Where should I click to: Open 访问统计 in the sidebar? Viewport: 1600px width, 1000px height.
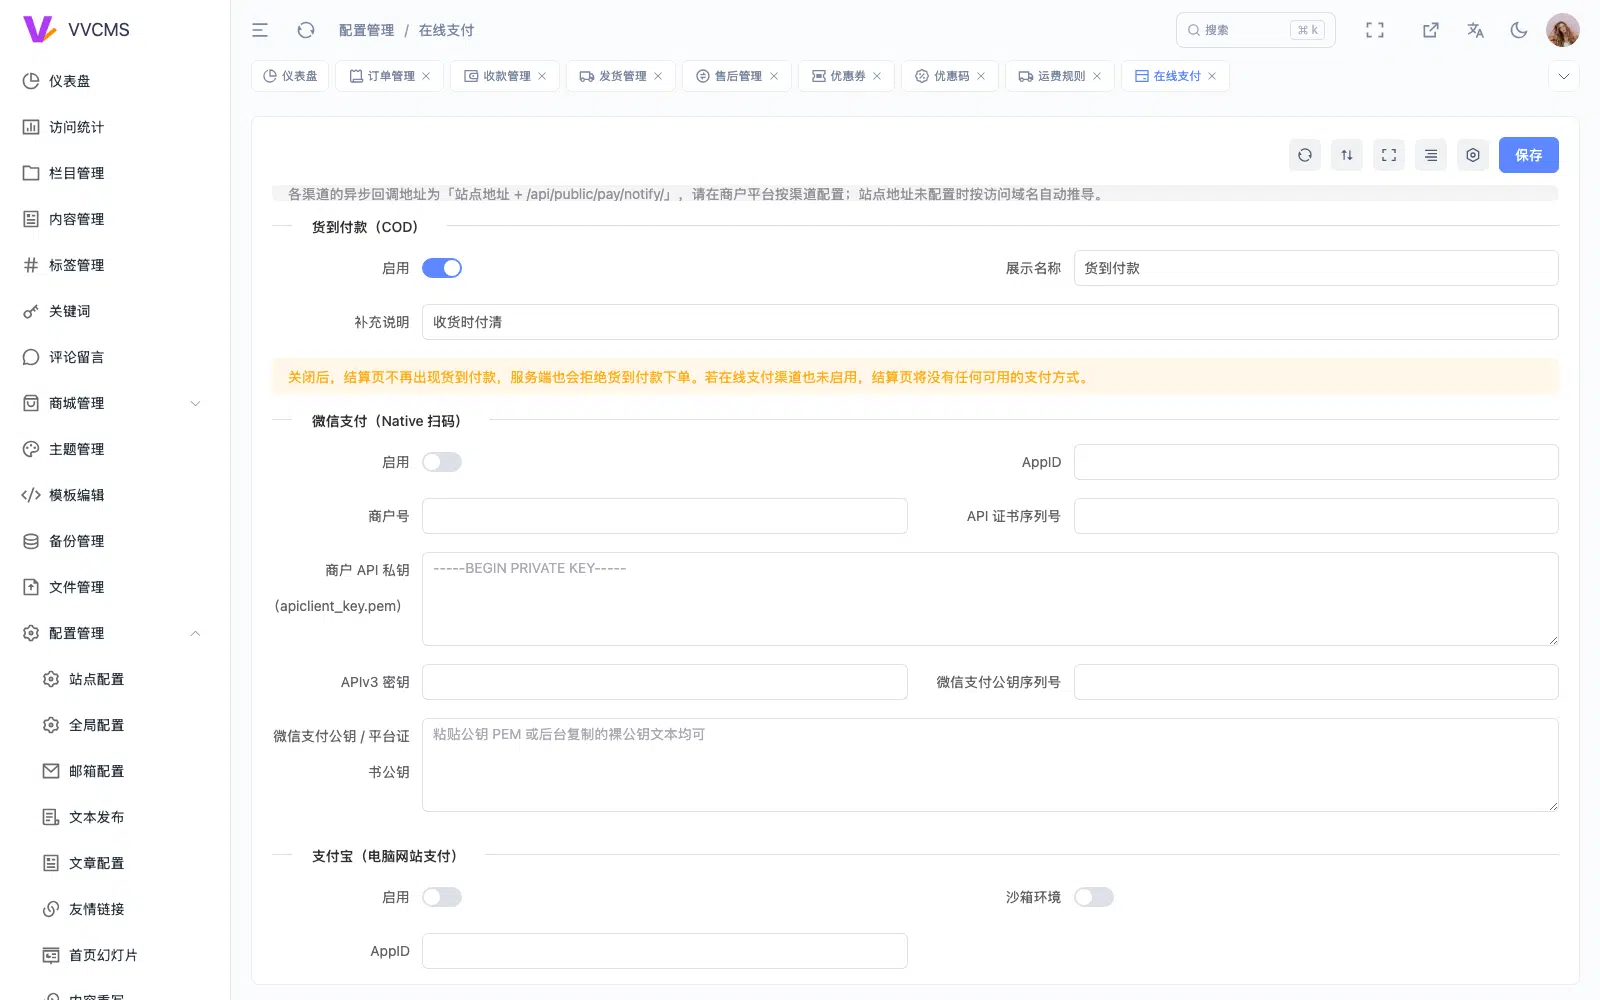[x=115, y=127]
